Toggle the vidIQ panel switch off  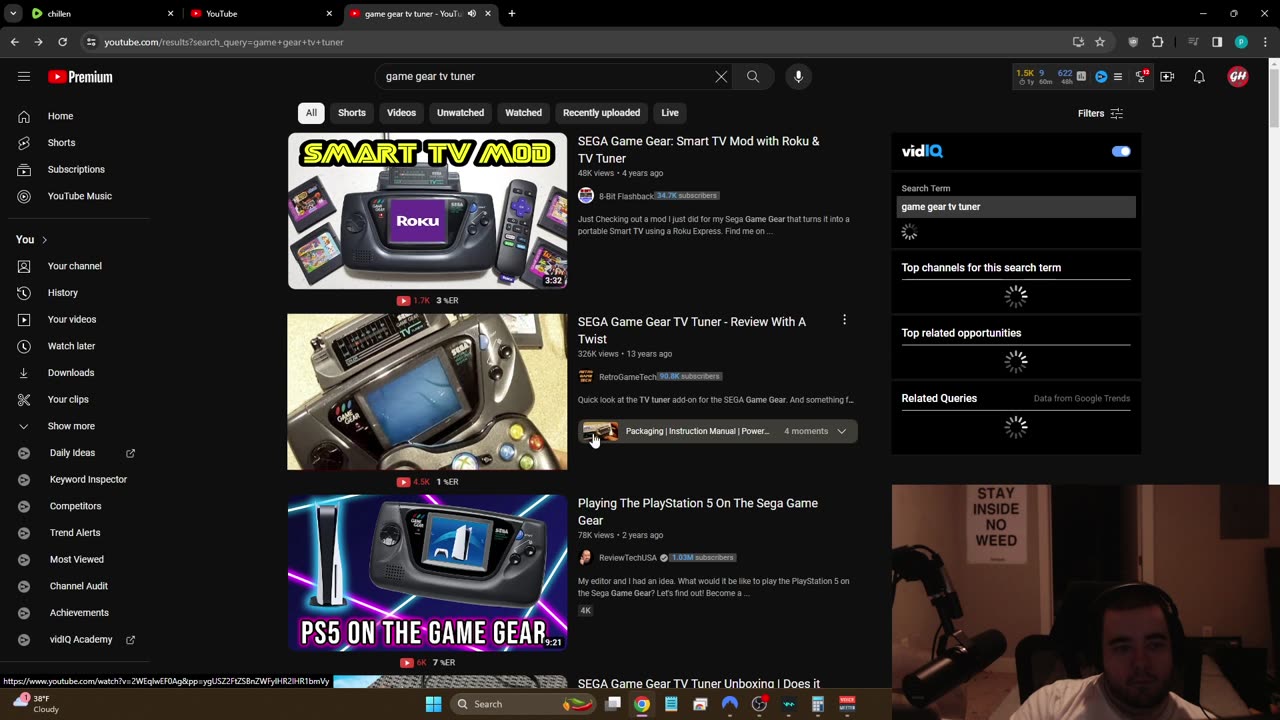1121,151
